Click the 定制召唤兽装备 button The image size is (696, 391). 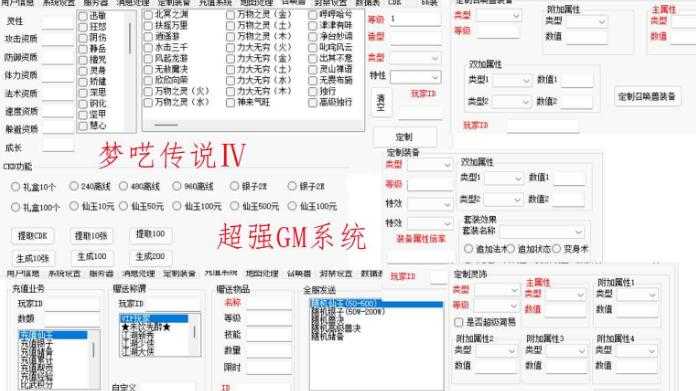tap(647, 96)
